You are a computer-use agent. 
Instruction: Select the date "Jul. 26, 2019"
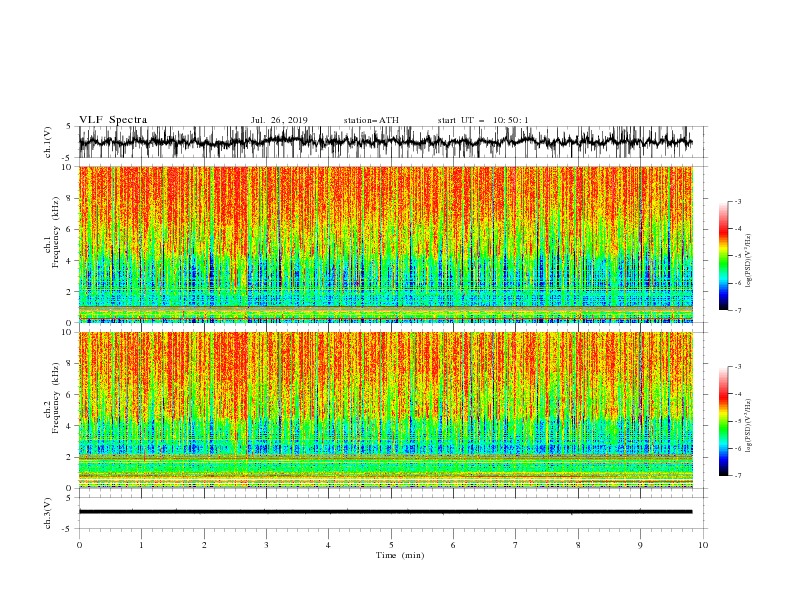pyautogui.click(x=279, y=120)
